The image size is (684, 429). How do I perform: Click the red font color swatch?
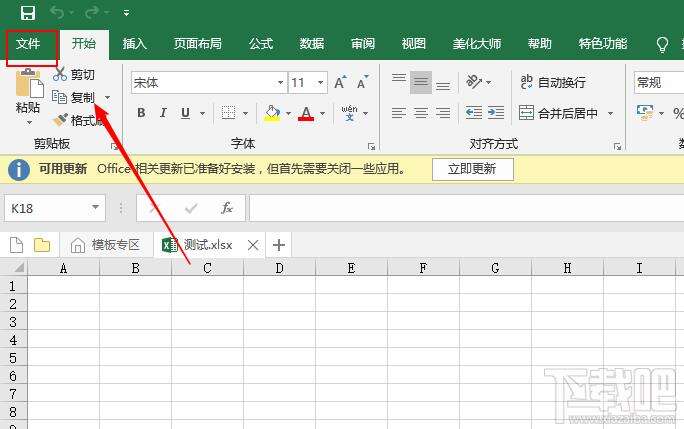point(306,113)
